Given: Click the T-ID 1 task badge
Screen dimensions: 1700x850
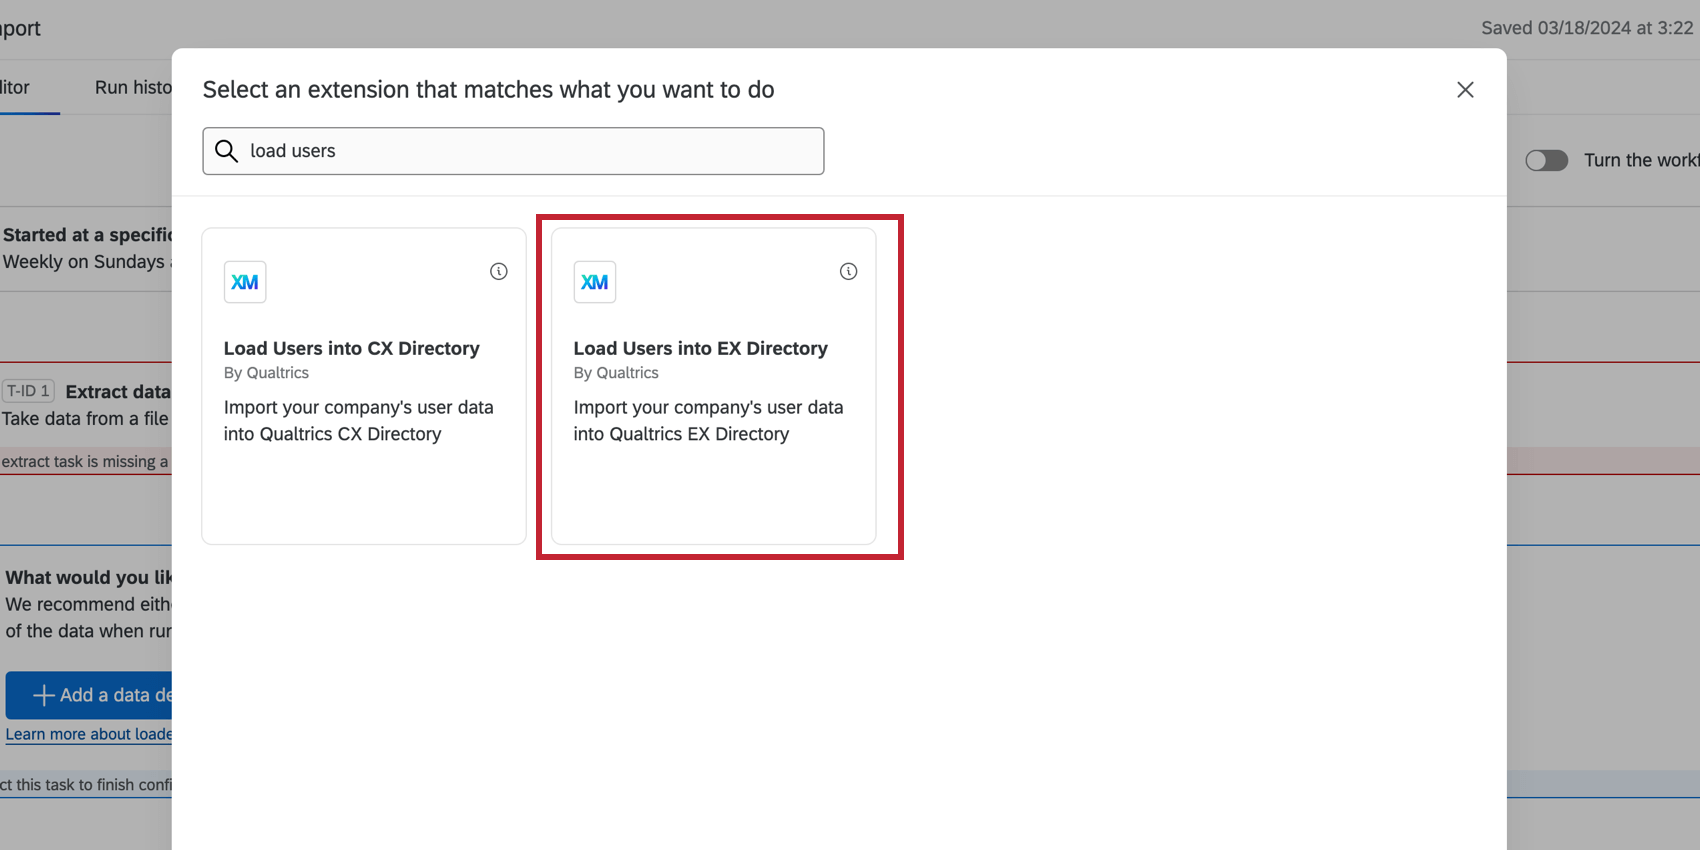Looking at the screenshot, I should tap(28, 391).
